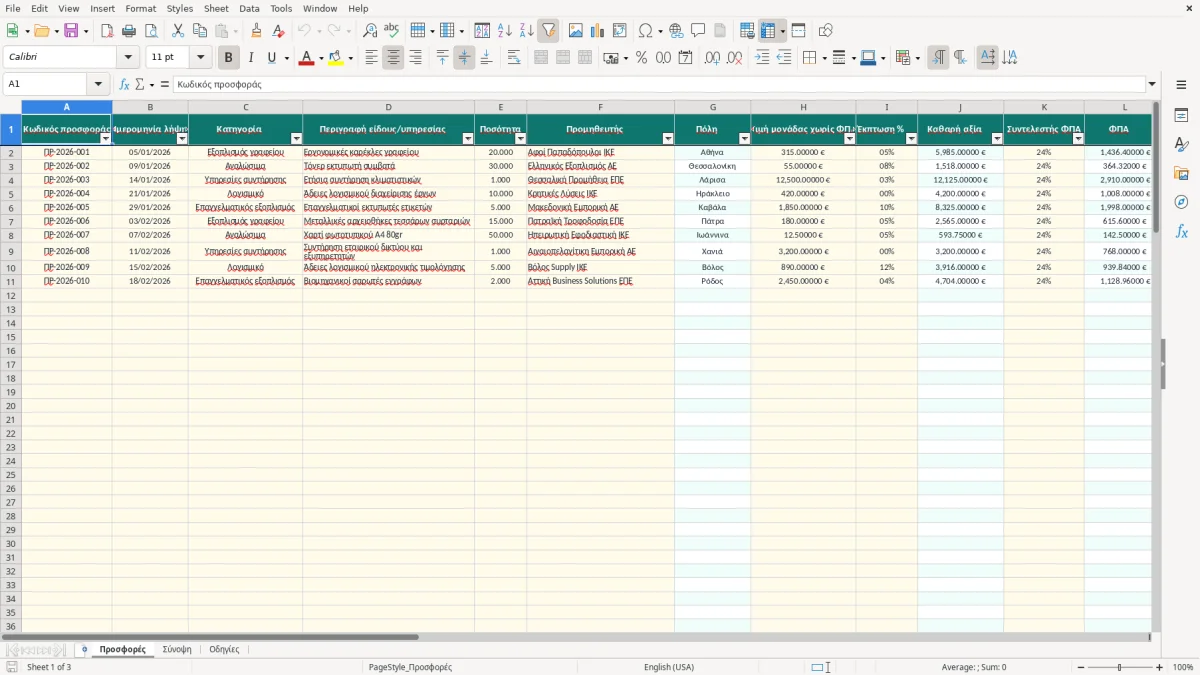This screenshot has height=675, width=1200.
Task: Open the sidebar Gallery panel
Action: (x=1181, y=174)
